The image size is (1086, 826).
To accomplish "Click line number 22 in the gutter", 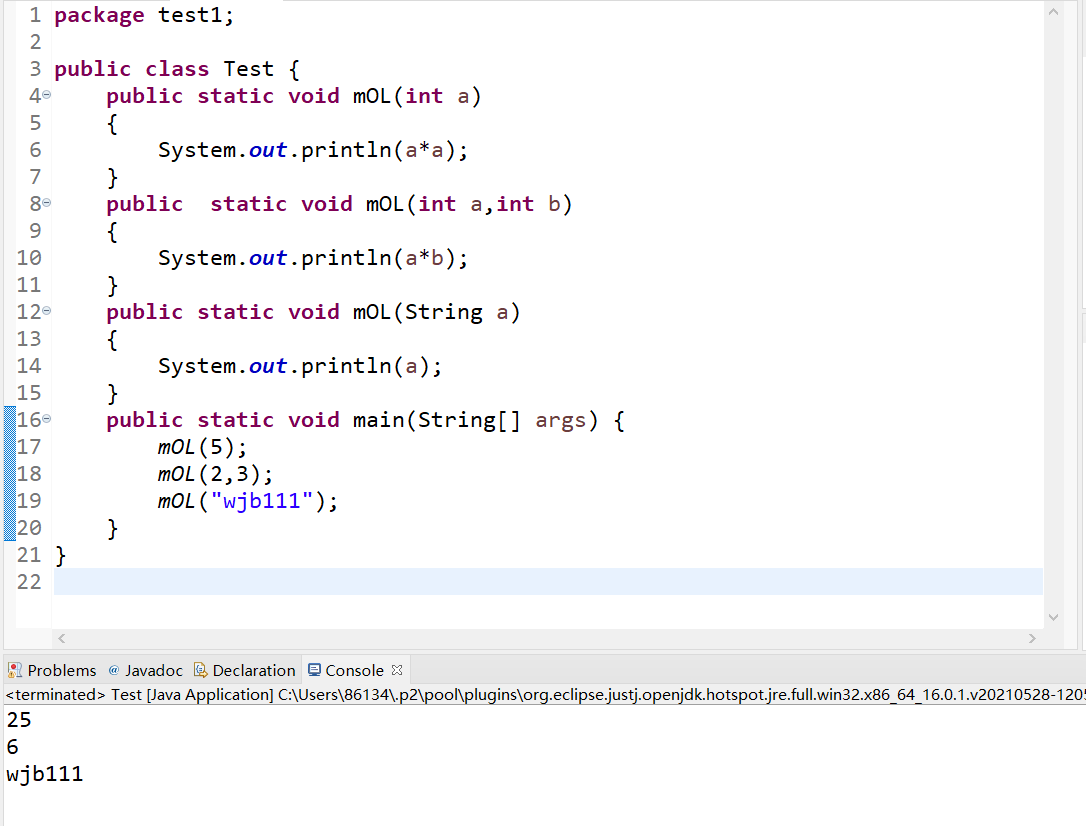I will pyautogui.click(x=29, y=582).
